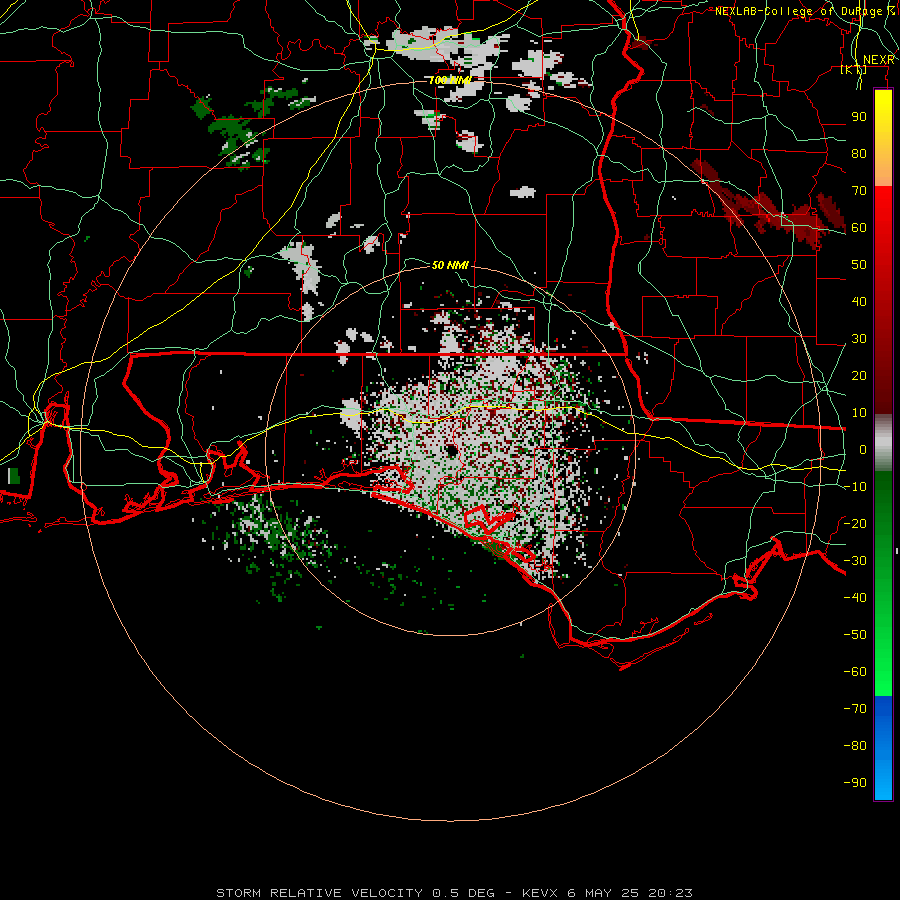Click the bright green segment near -60

point(883,672)
